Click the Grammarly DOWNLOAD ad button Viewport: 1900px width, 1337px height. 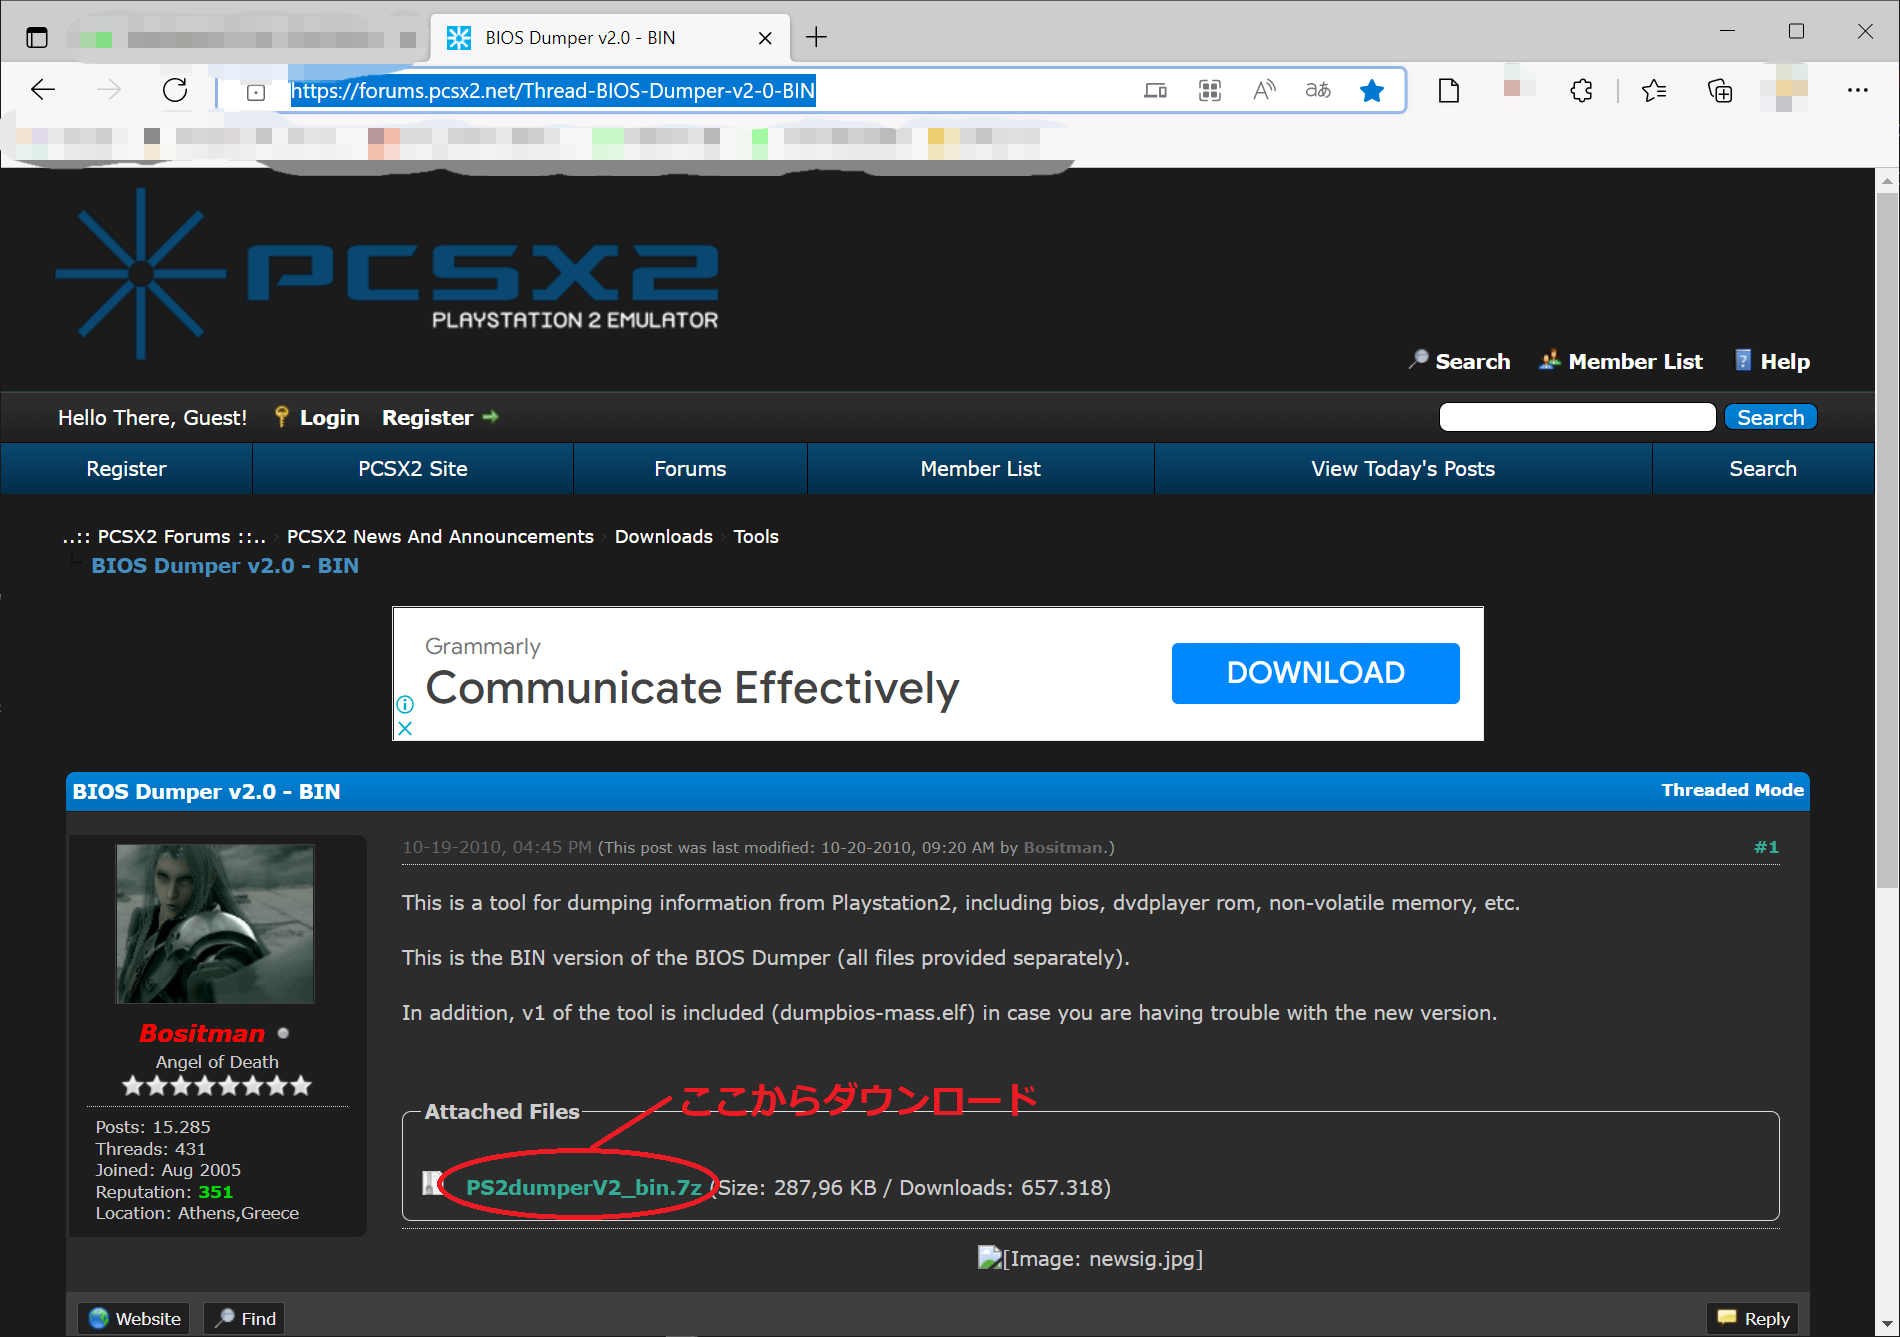1315,673
